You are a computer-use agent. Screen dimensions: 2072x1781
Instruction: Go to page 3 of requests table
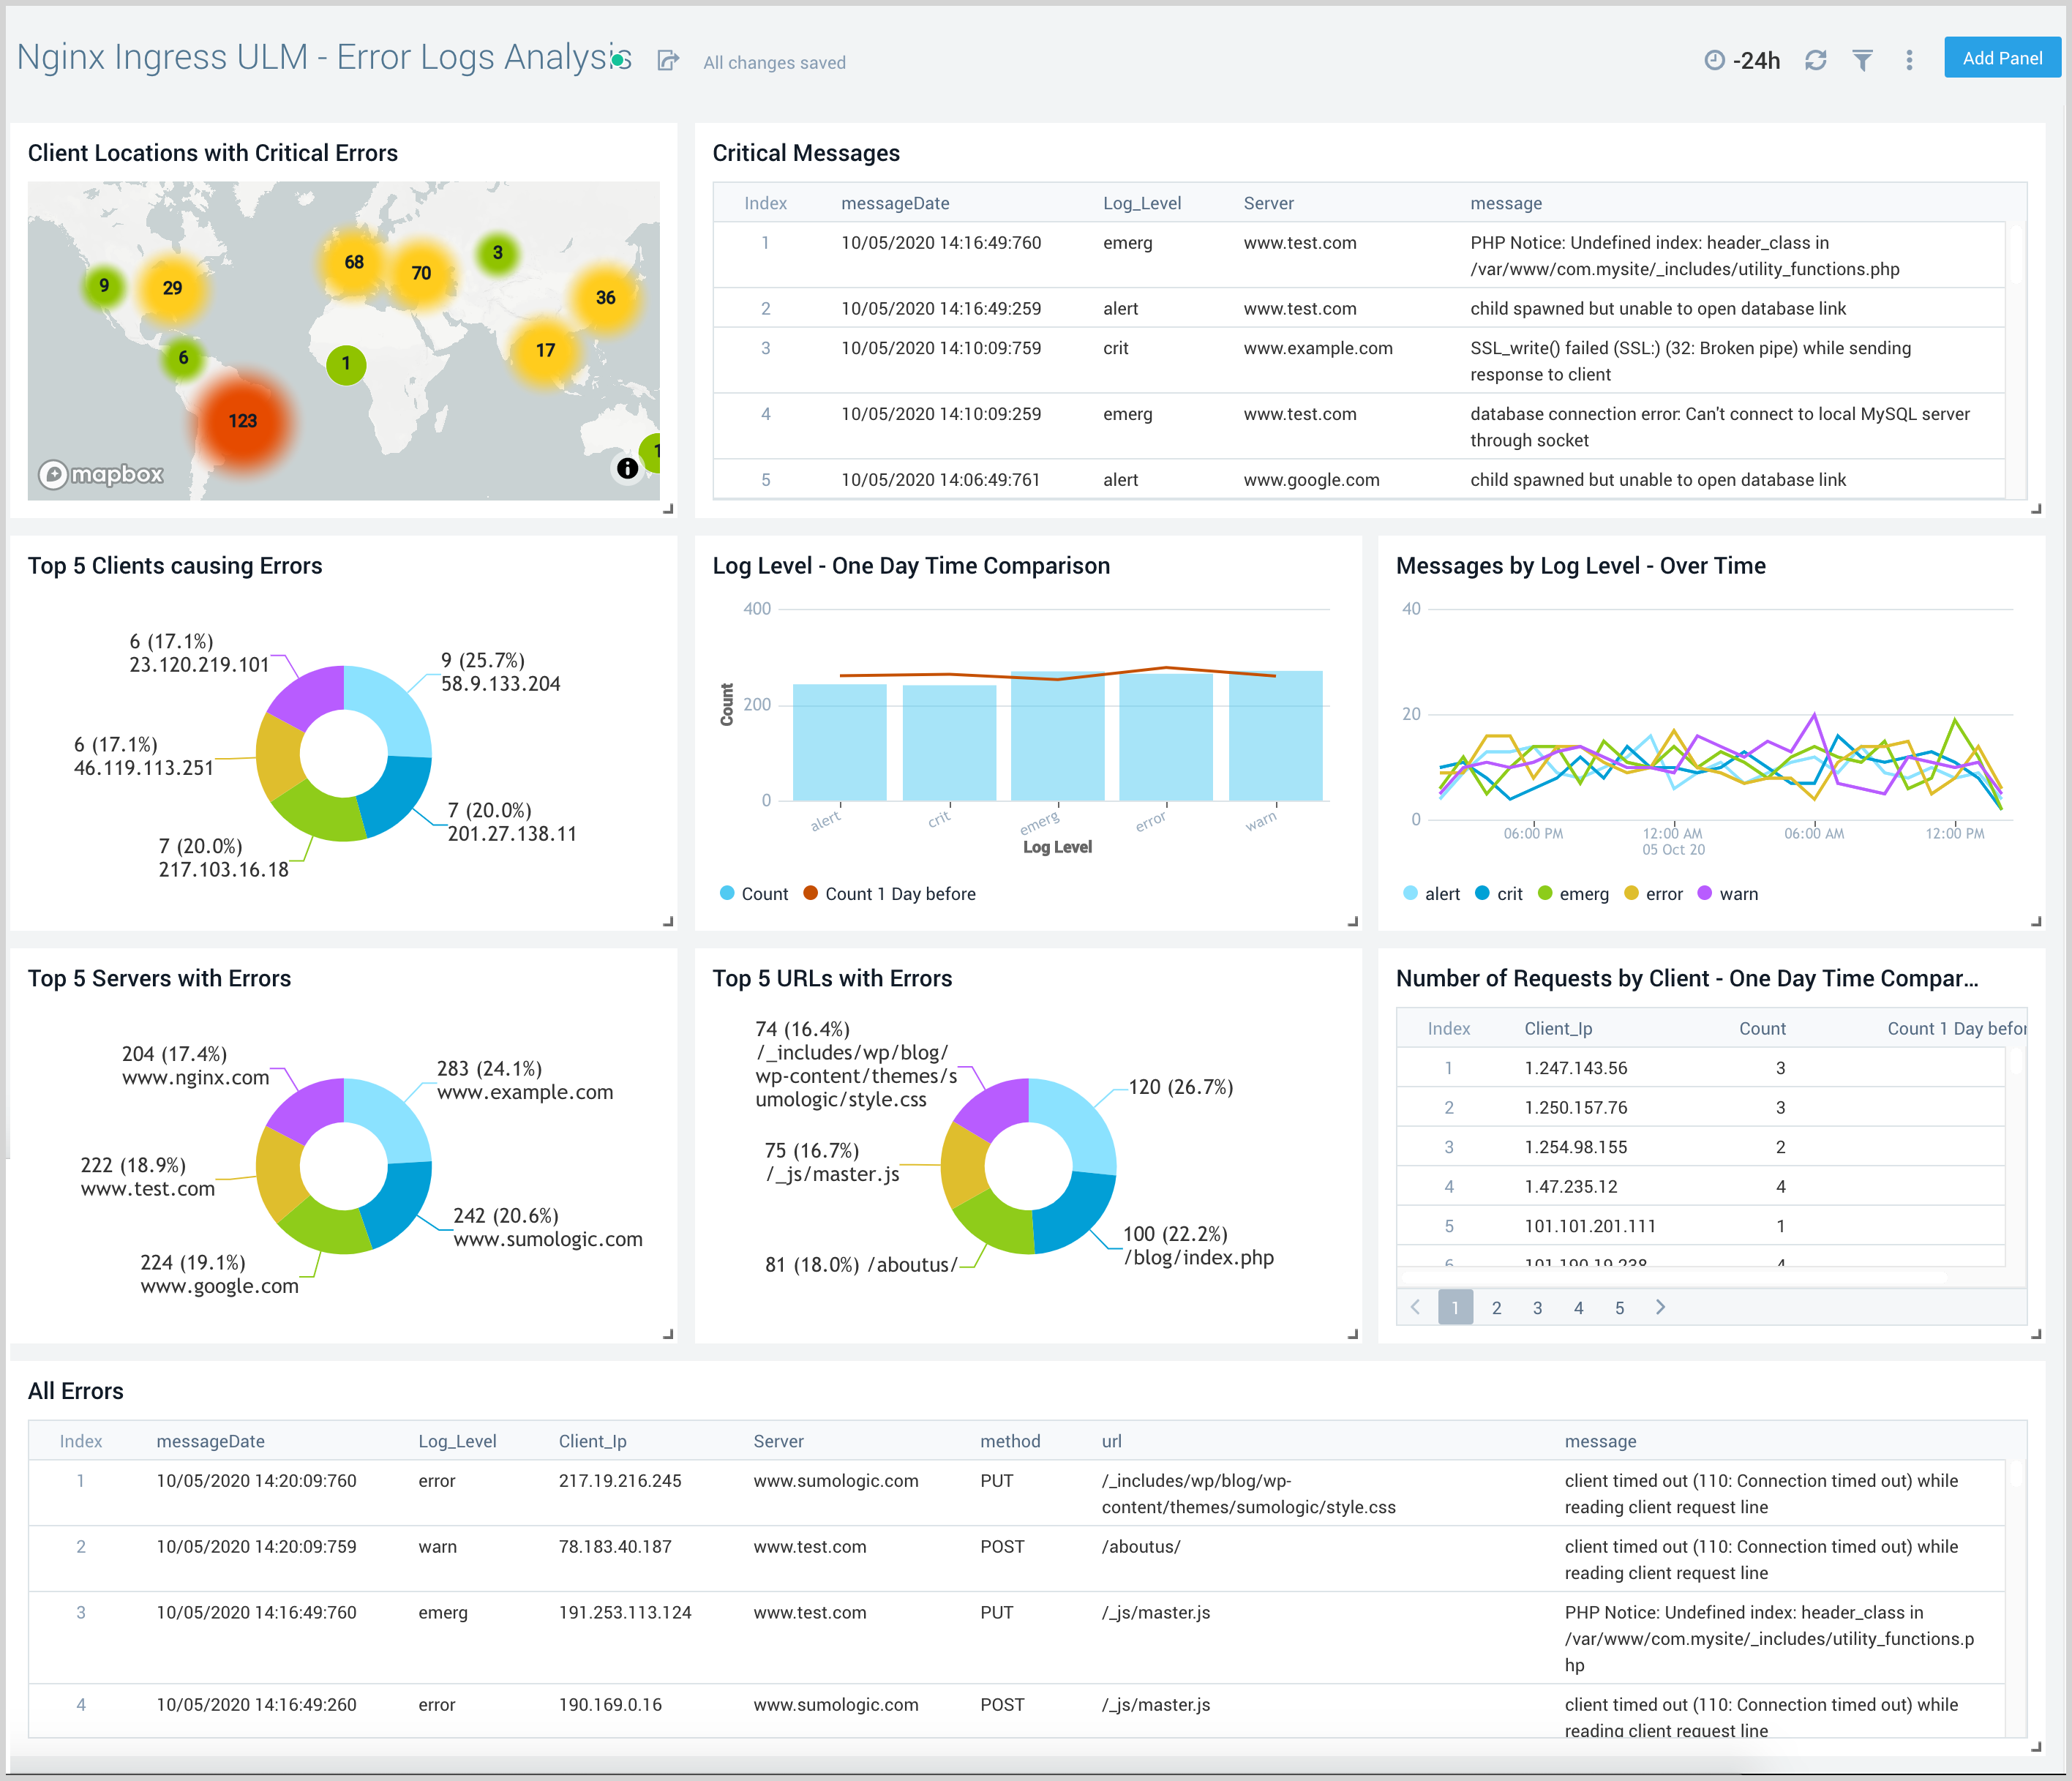point(1537,1307)
